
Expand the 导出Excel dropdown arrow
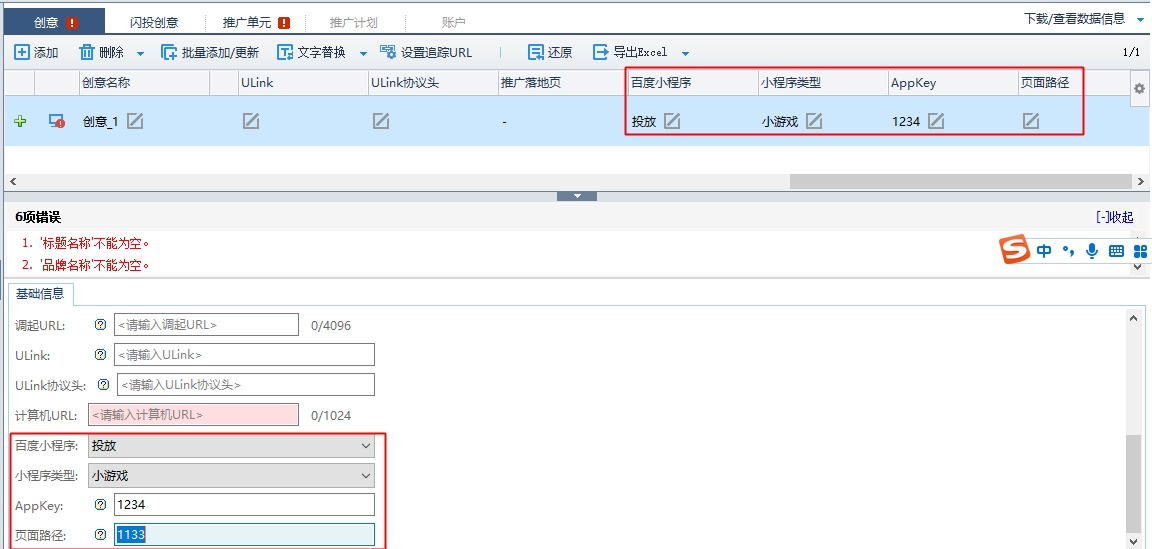click(x=685, y=53)
